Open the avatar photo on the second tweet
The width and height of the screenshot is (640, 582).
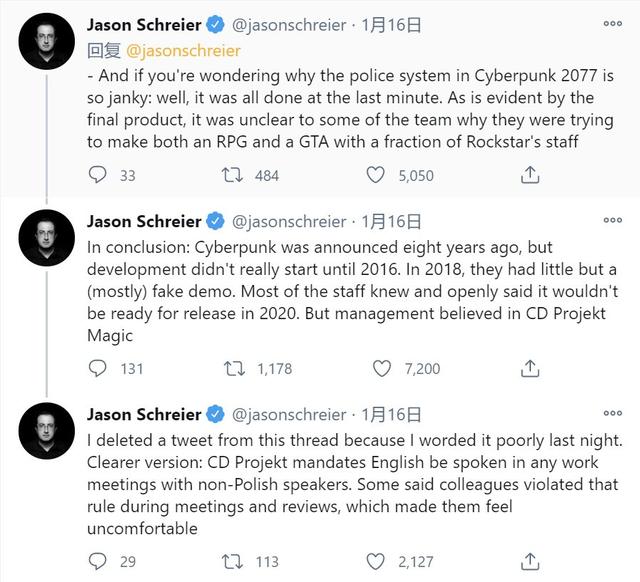tap(47, 238)
